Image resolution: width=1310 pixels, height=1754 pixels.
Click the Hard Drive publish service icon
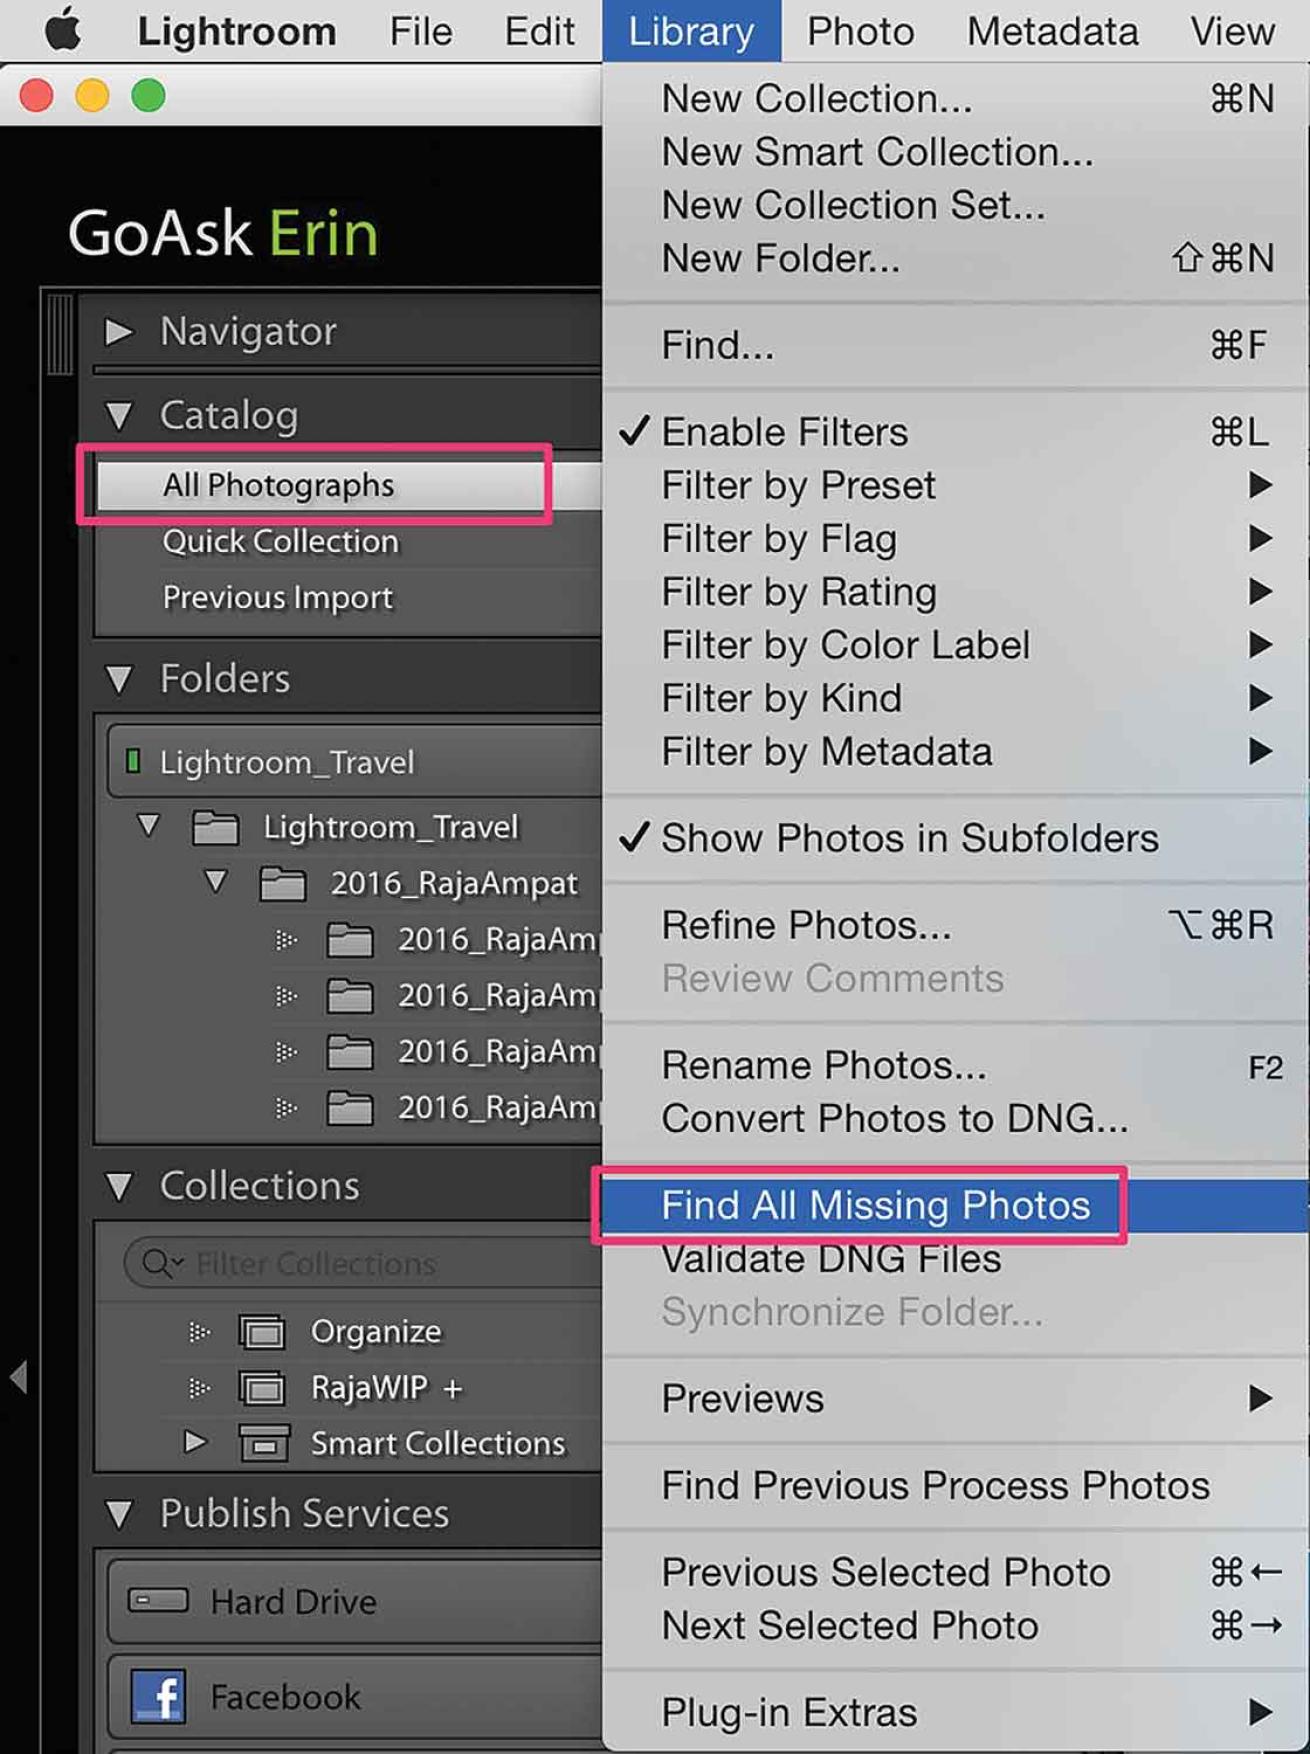158,1601
